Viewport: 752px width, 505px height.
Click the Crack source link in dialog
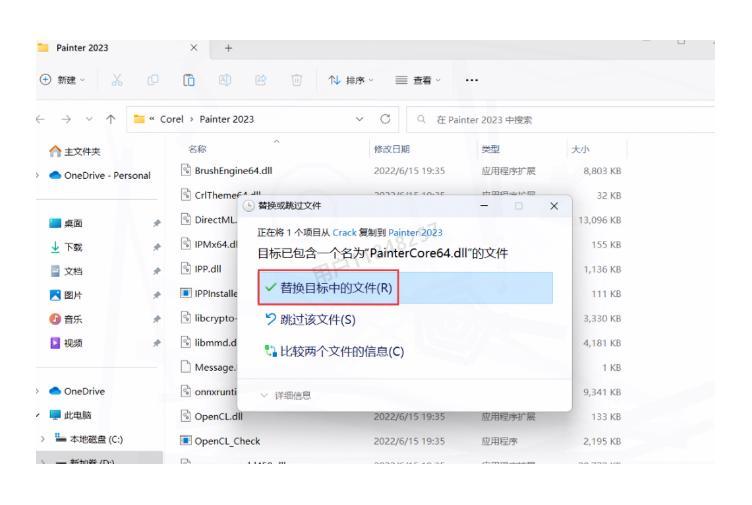344,233
